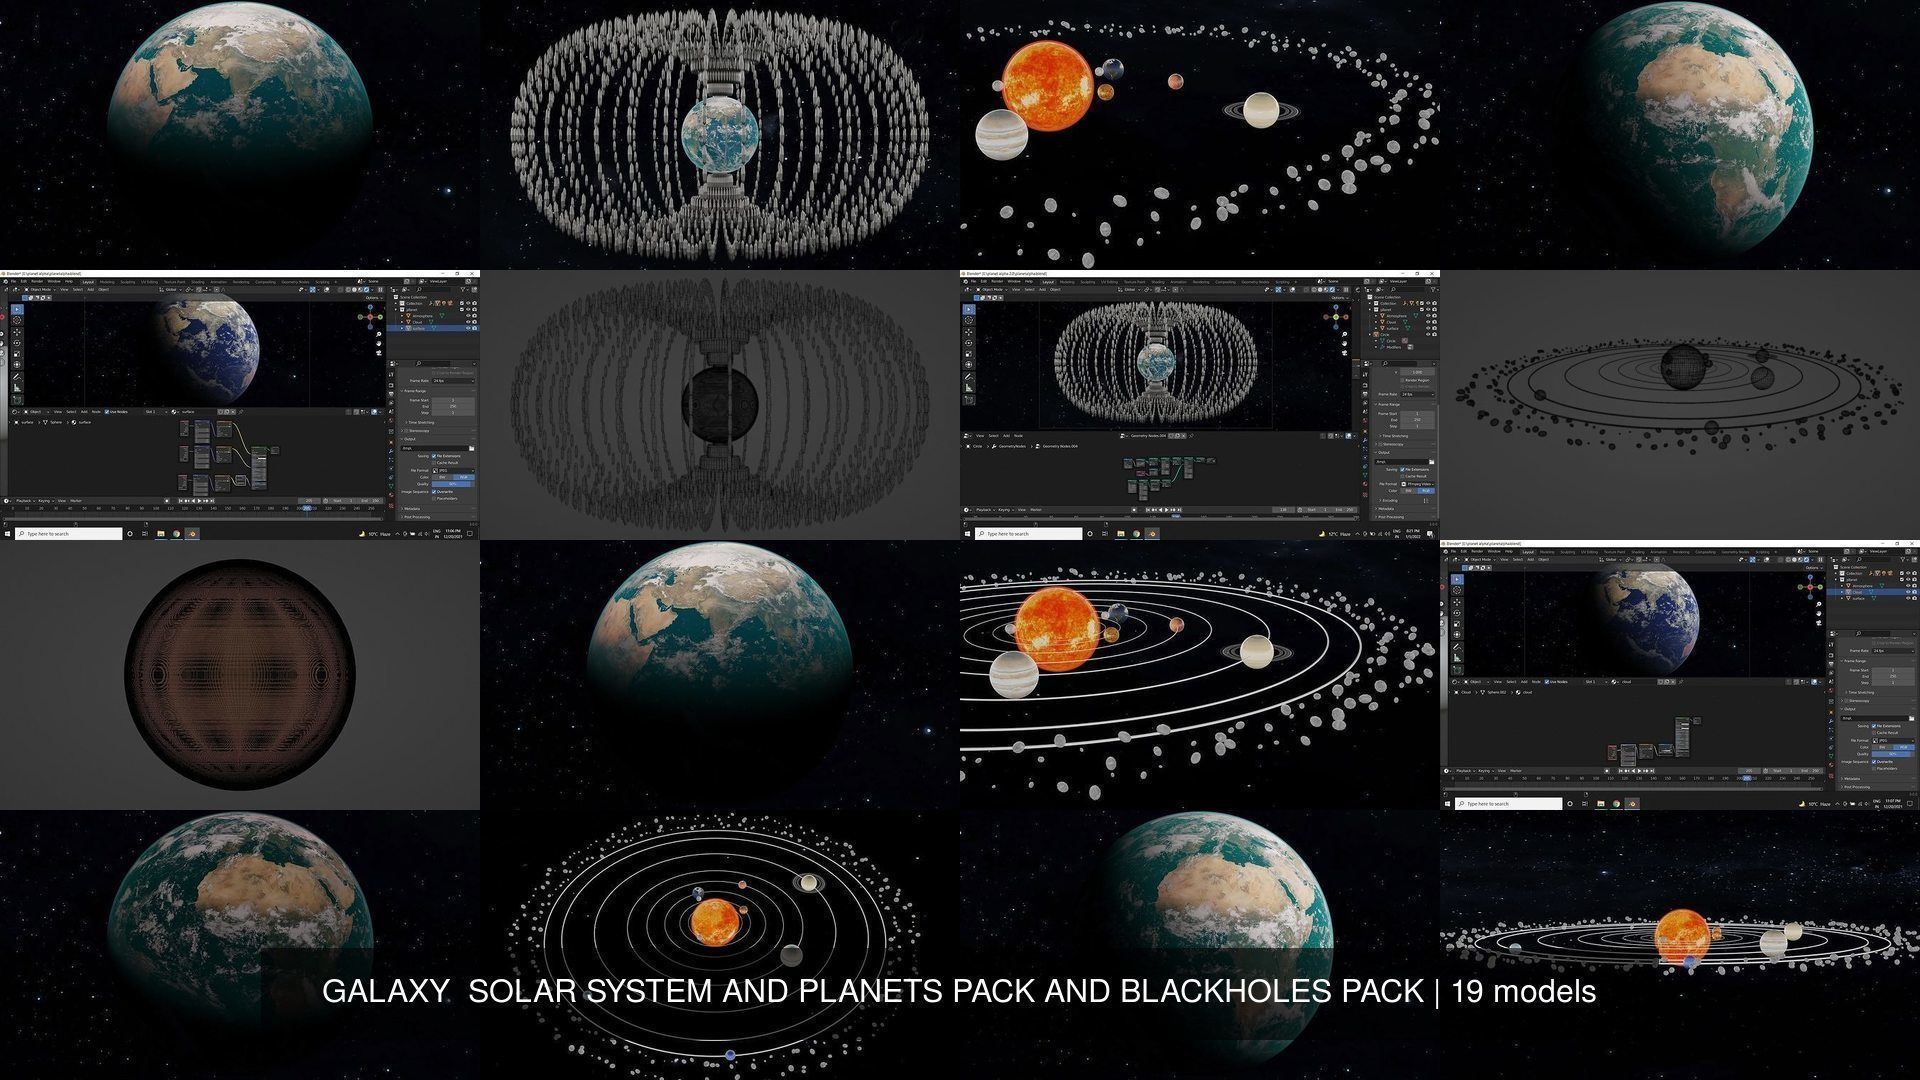1920x1080 pixels.
Task: Open Ffmpeg Video format dropdown in Geometry Nodes screenshot
Action: (1419, 484)
